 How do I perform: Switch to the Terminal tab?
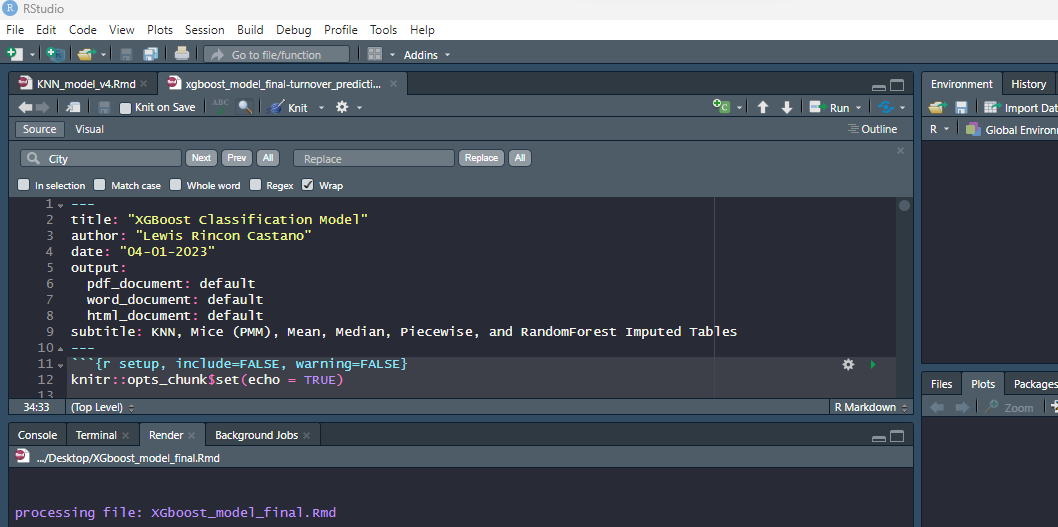[96, 435]
